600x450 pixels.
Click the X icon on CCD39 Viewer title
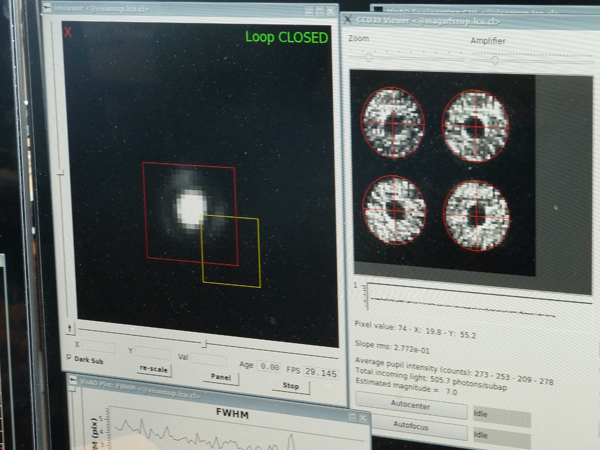tap(348, 19)
